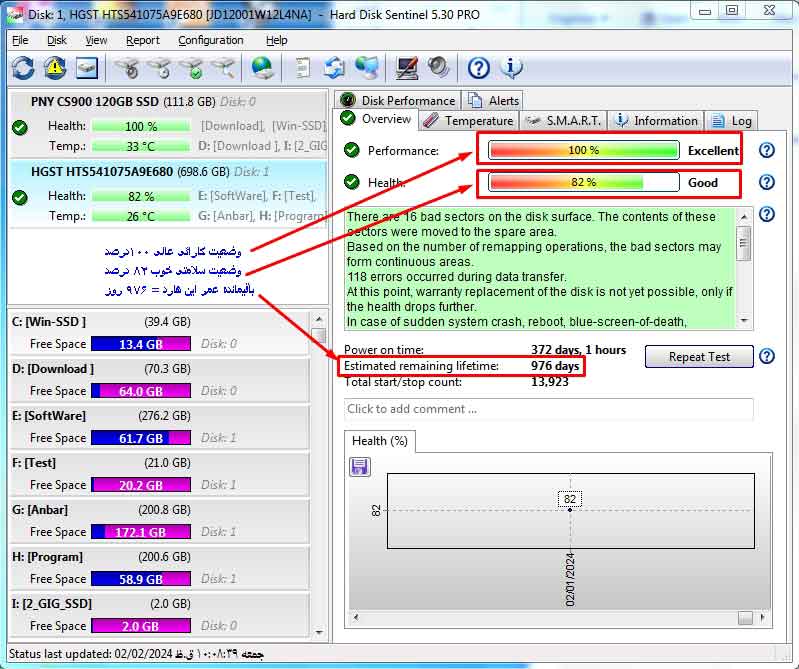This screenshot has width=799, height=669.
Task: Click the network computers toolbar icon
Action: click(367, 68)
